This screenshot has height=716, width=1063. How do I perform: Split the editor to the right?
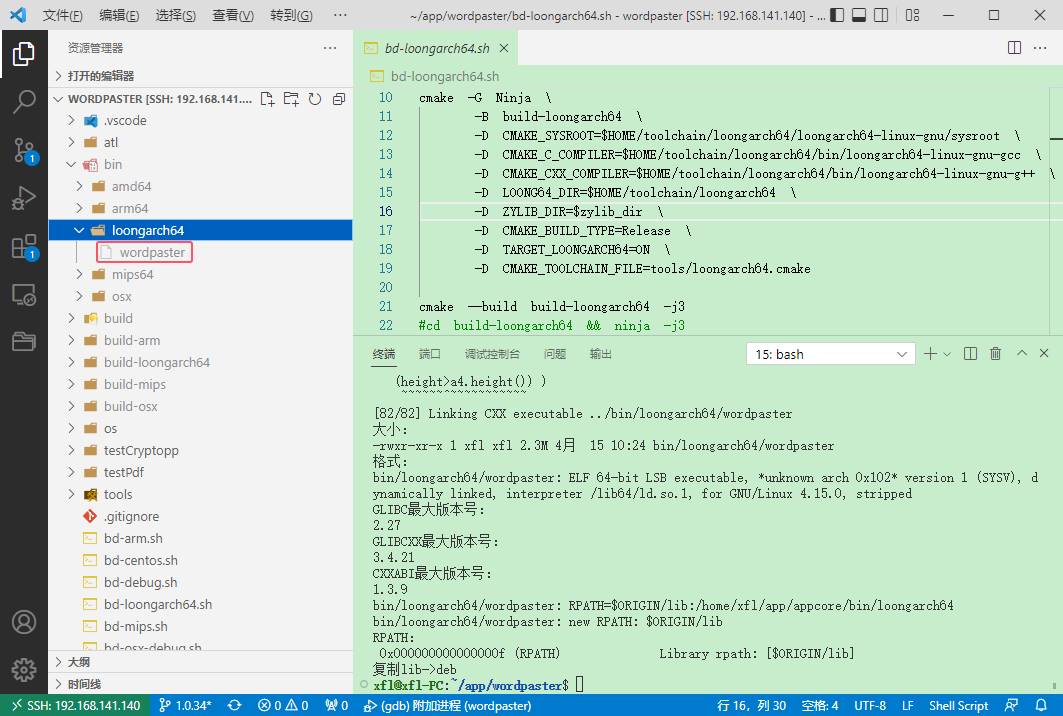1014,48
